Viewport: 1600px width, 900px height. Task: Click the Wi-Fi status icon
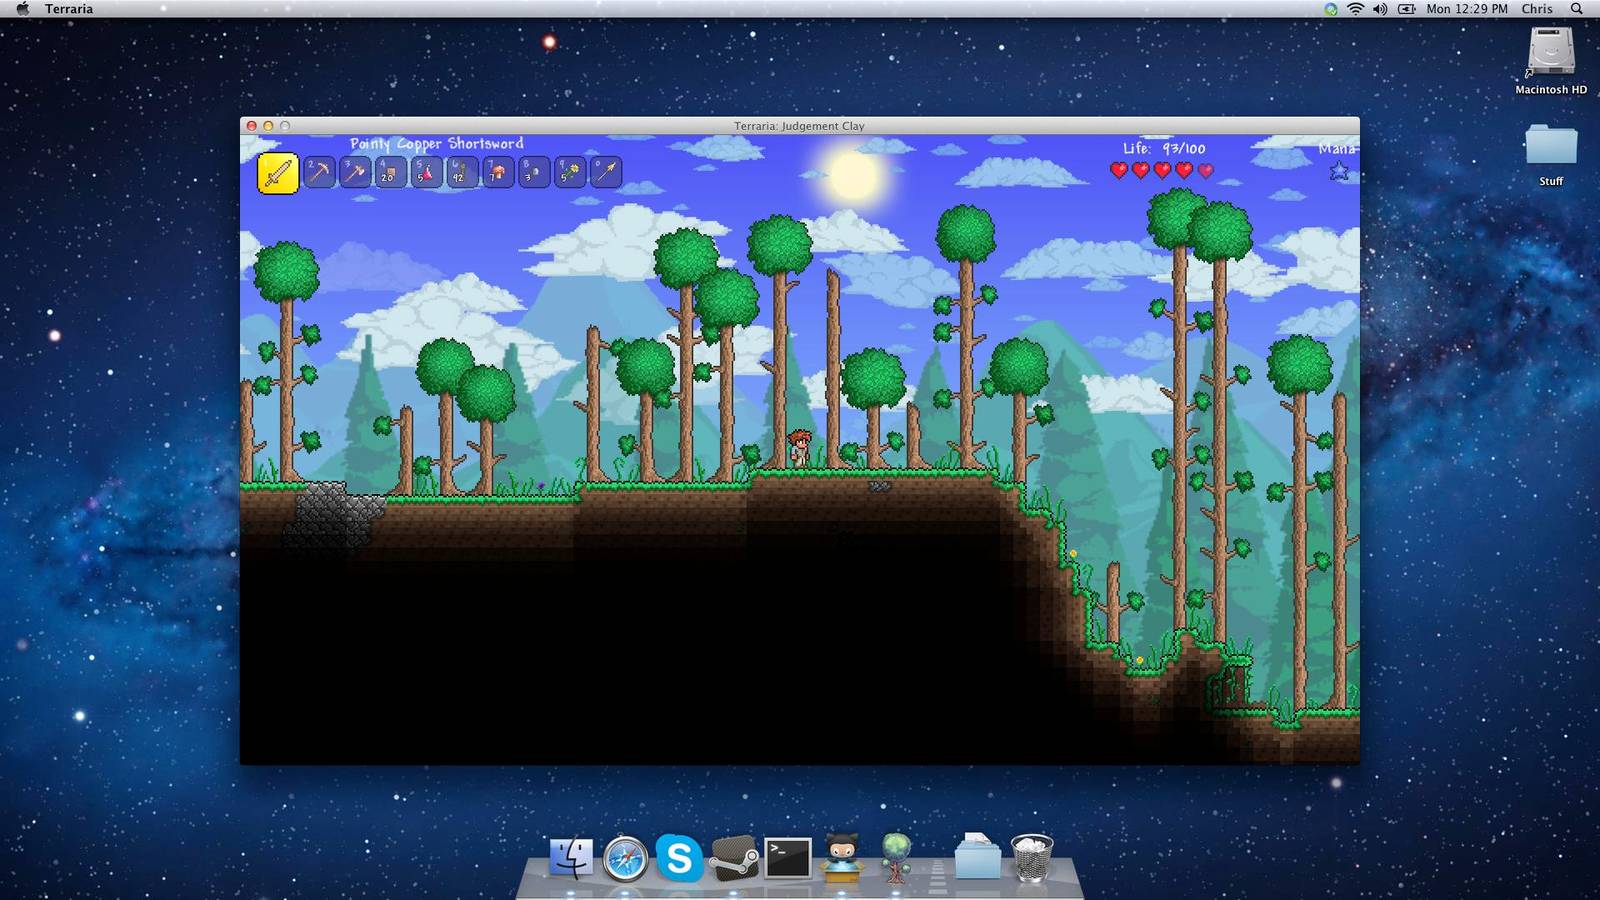(1356, 9)
